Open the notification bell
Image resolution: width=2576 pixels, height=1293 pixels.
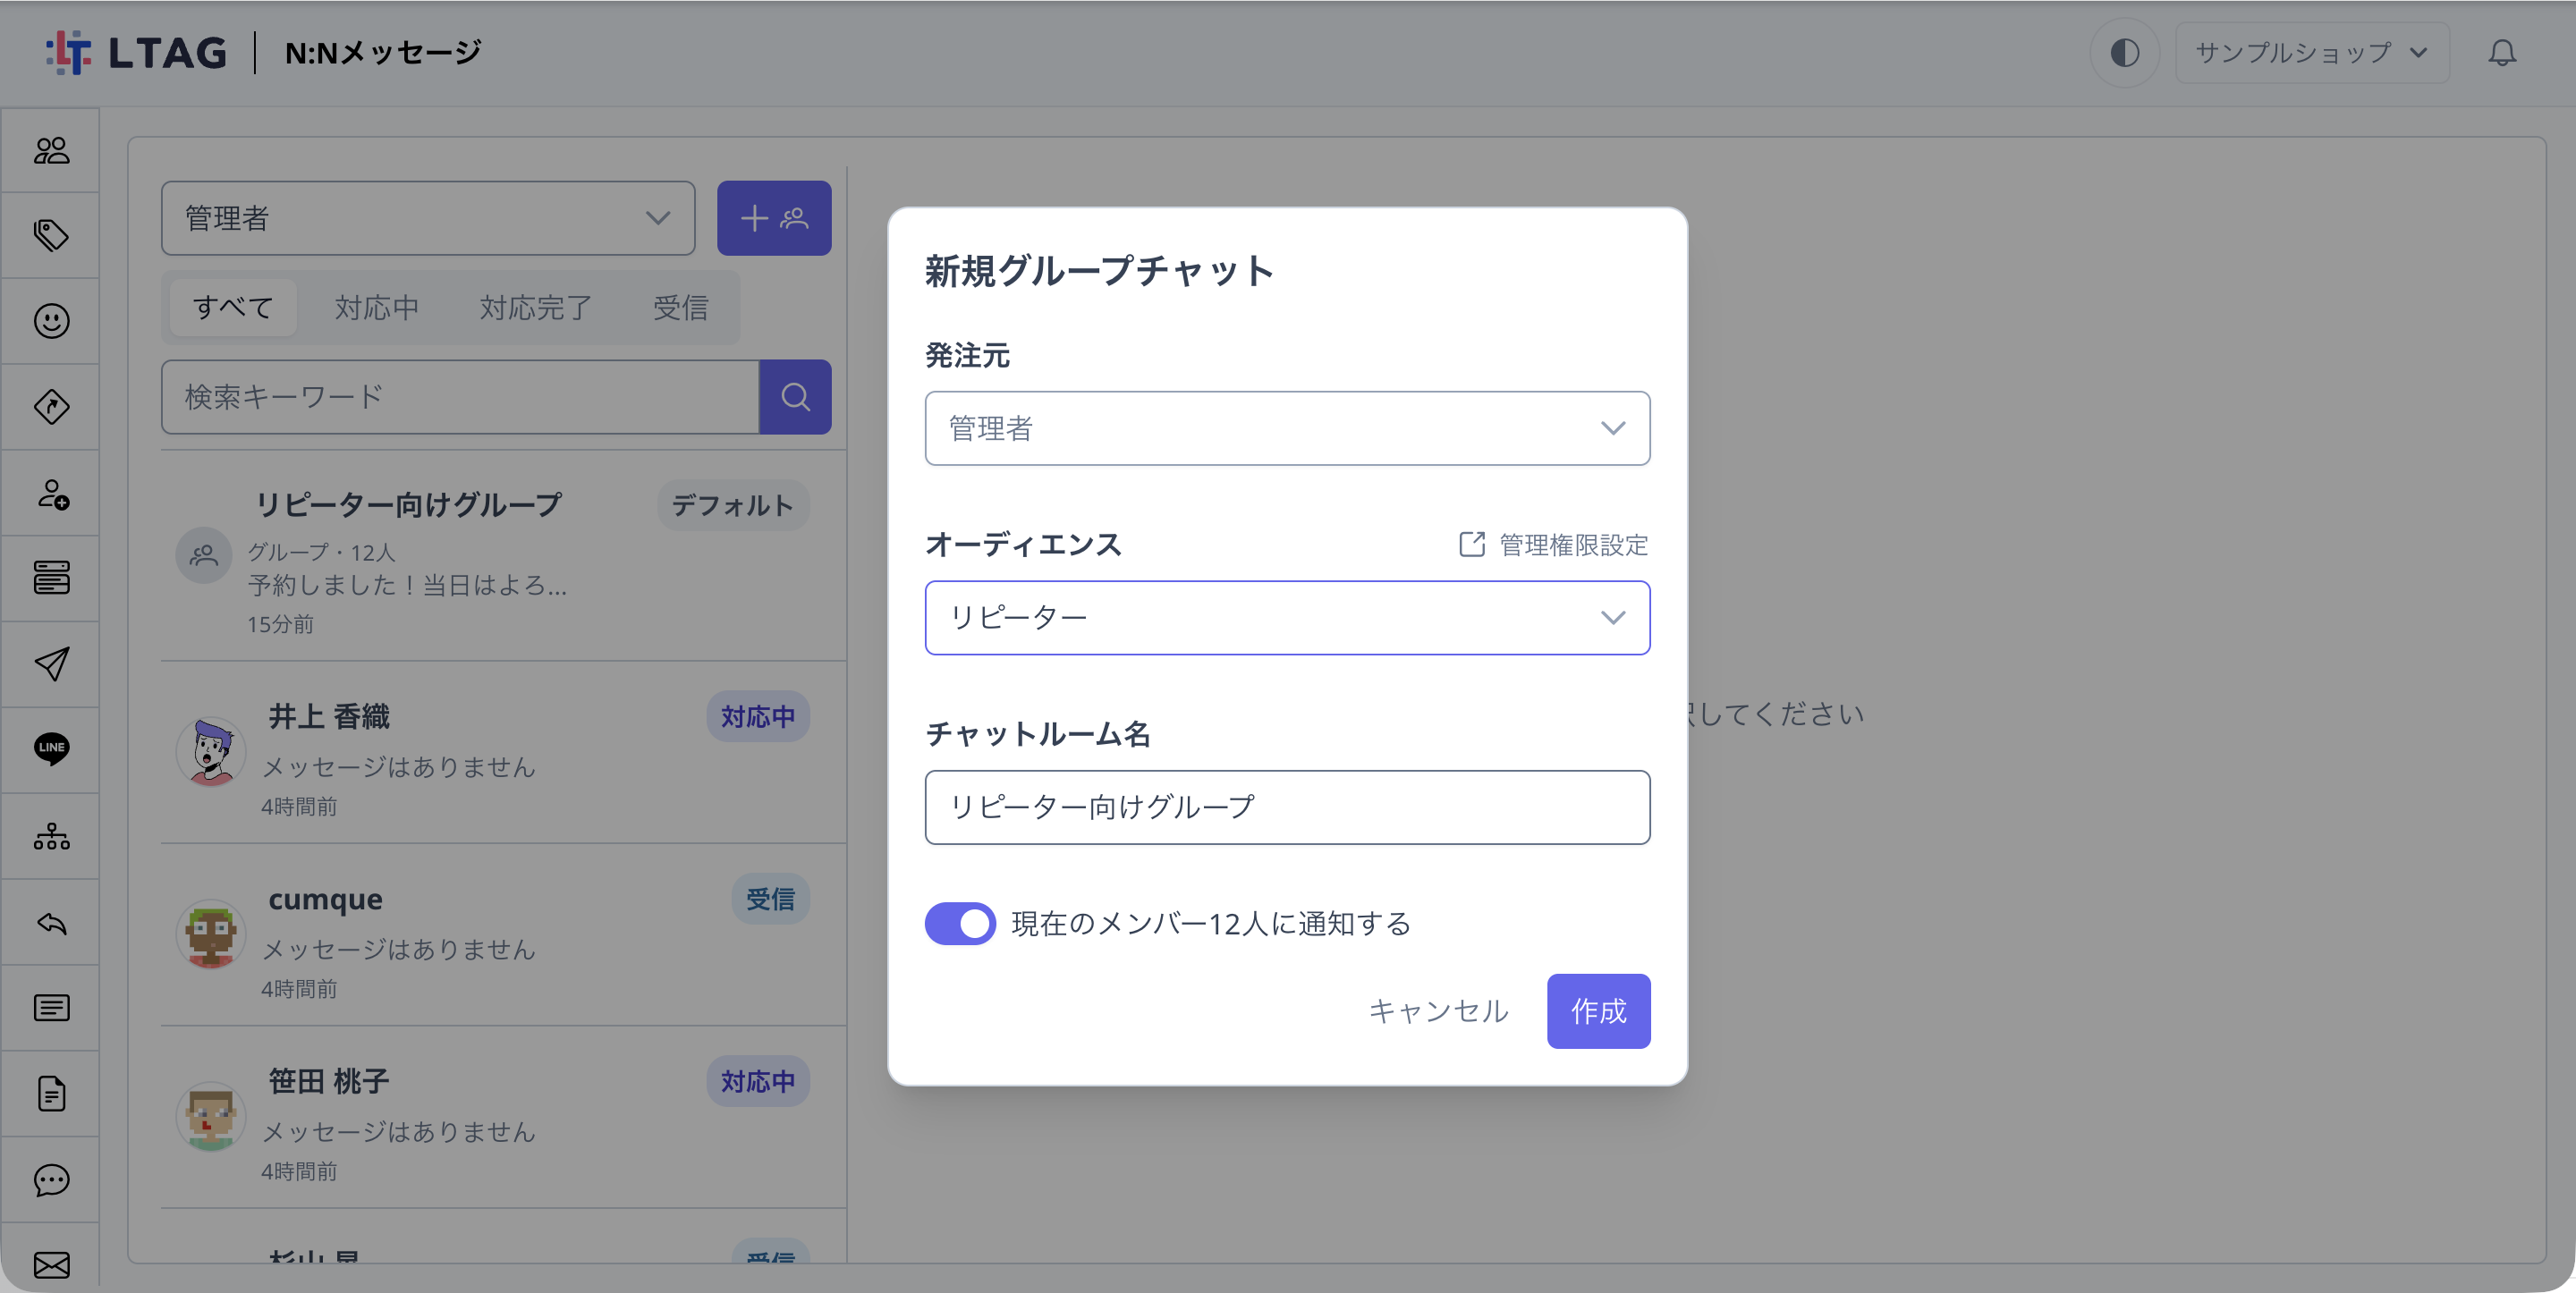click(2502, 52)
